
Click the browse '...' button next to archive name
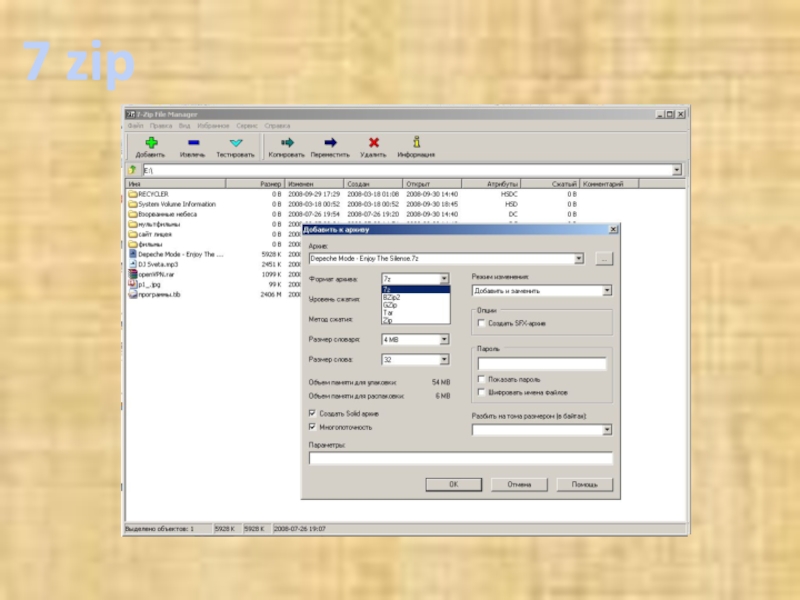[x=604, y=259]
